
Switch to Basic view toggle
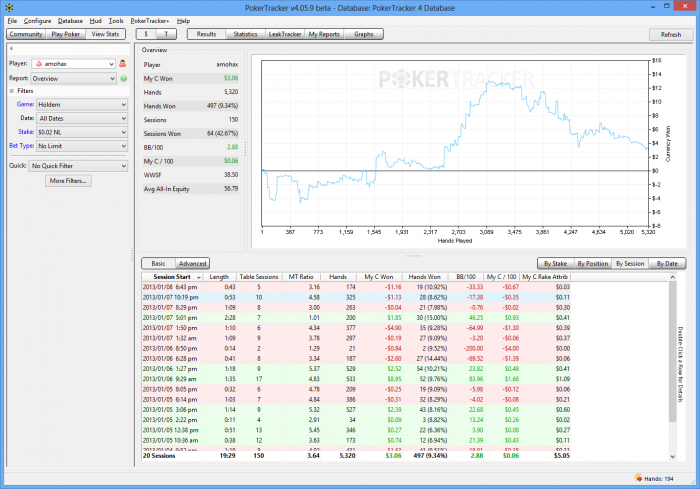tap(158, 263)
